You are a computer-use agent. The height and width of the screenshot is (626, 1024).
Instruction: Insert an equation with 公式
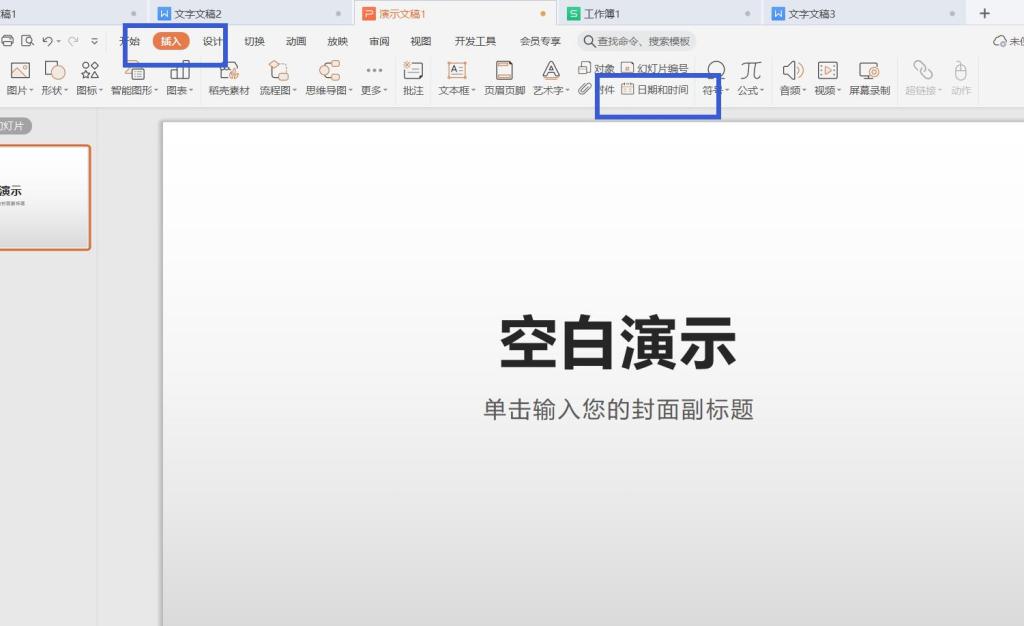[x=749, y=78]
